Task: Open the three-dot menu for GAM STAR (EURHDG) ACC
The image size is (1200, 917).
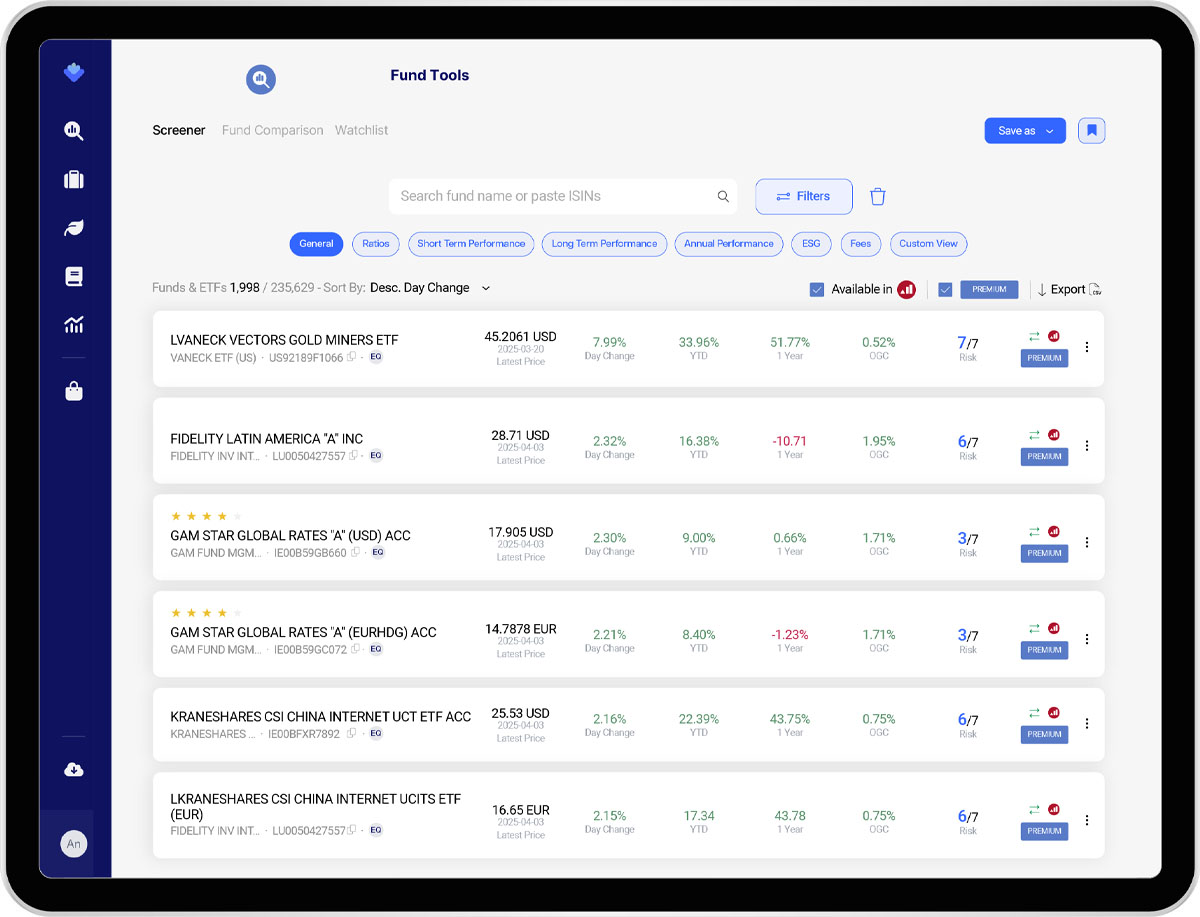Action: (x=1087, y=639)
